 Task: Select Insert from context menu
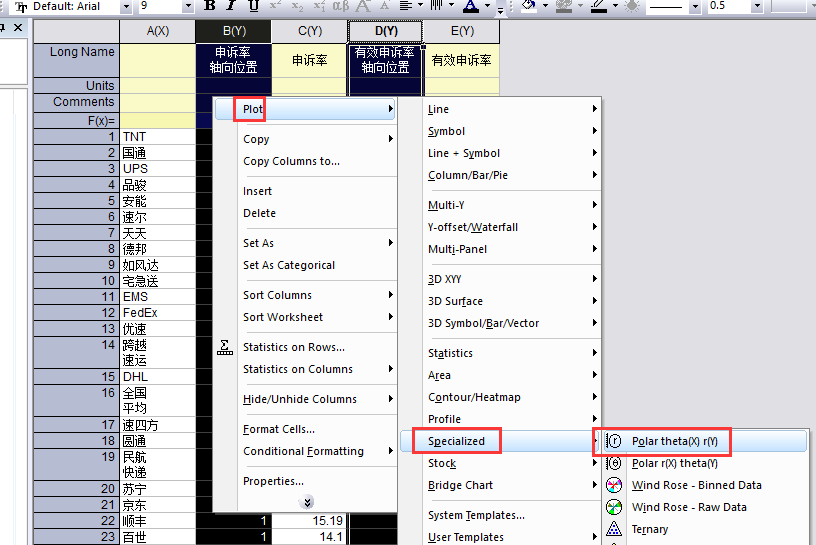click(305, 191)
